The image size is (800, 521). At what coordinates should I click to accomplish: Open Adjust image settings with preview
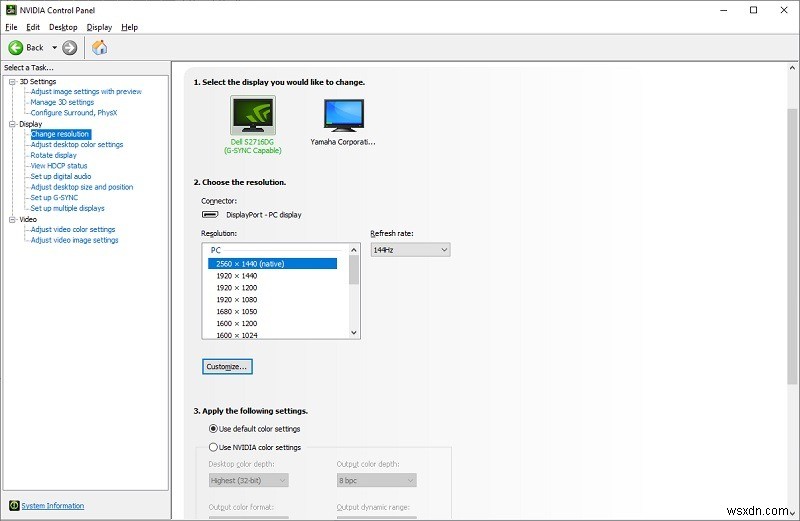click(86, 92)
